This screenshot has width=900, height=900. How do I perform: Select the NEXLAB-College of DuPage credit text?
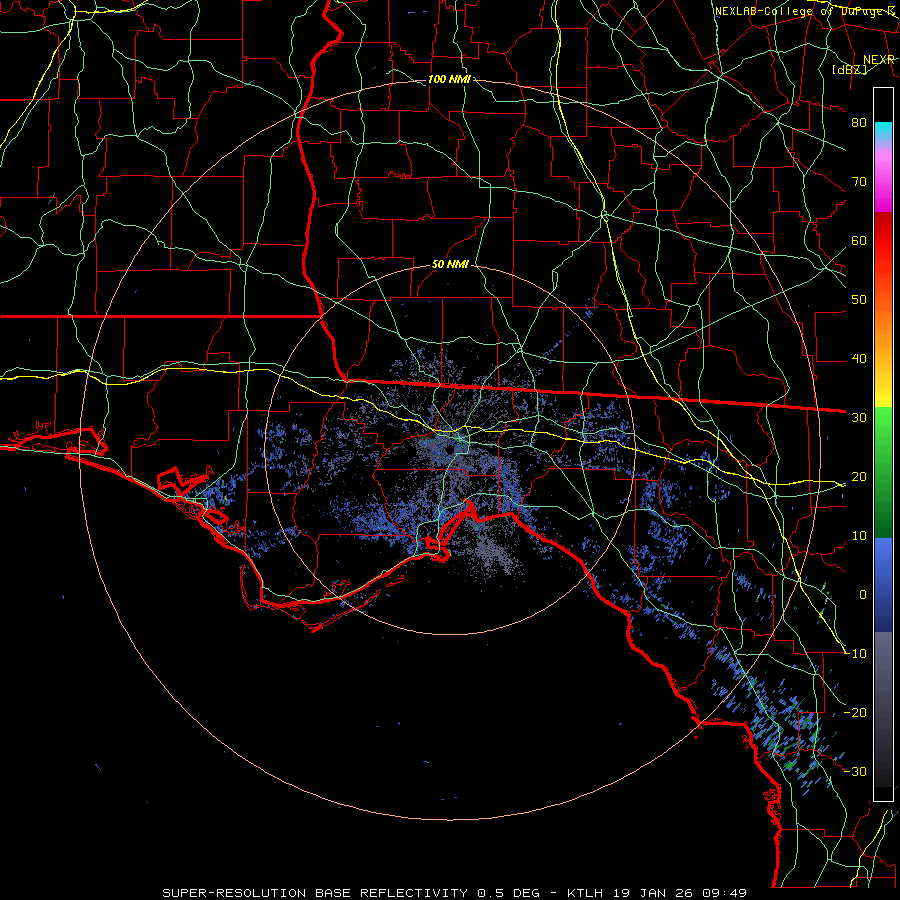(x=804, y=11)
